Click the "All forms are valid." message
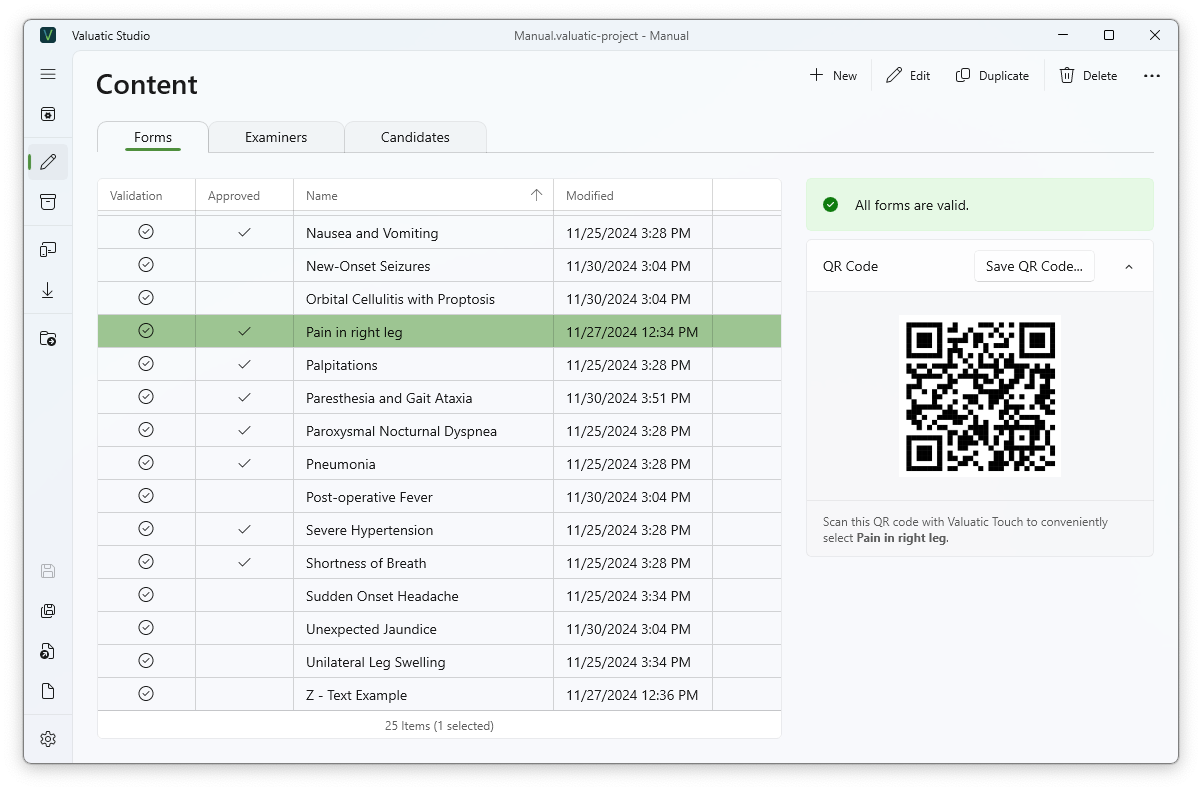Screen dimensions: 1202x791 pyautogui.click(x=912, y=205)
